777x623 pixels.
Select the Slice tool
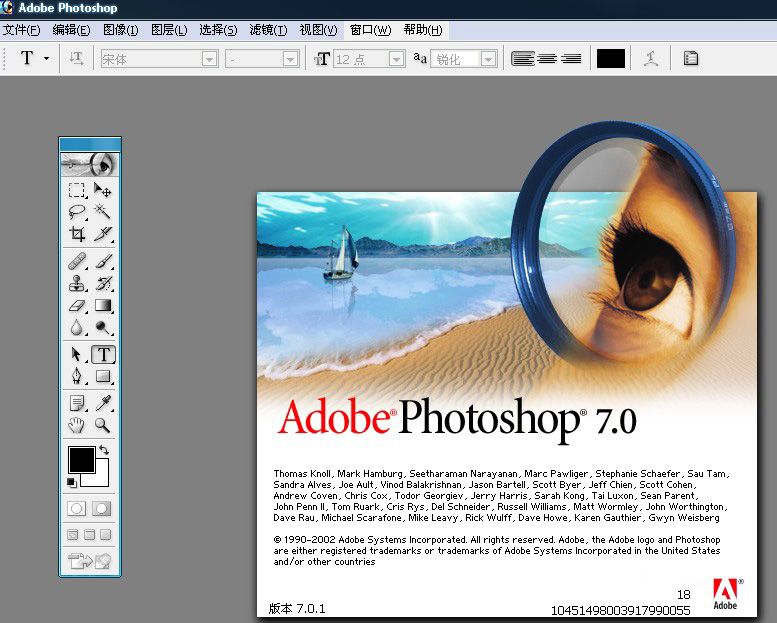[x=103, y=234]
